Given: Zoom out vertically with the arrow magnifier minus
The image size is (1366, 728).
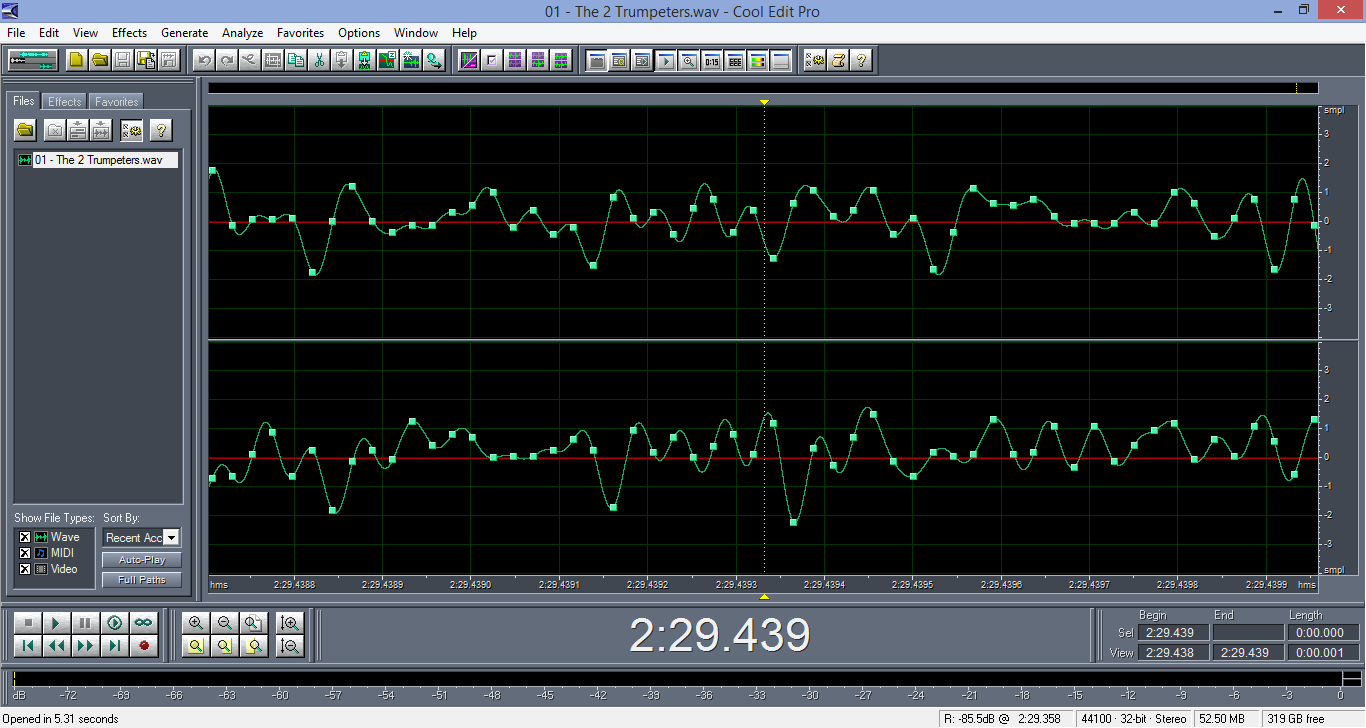Looking at the screenshot, I should (x=290, y=646).
